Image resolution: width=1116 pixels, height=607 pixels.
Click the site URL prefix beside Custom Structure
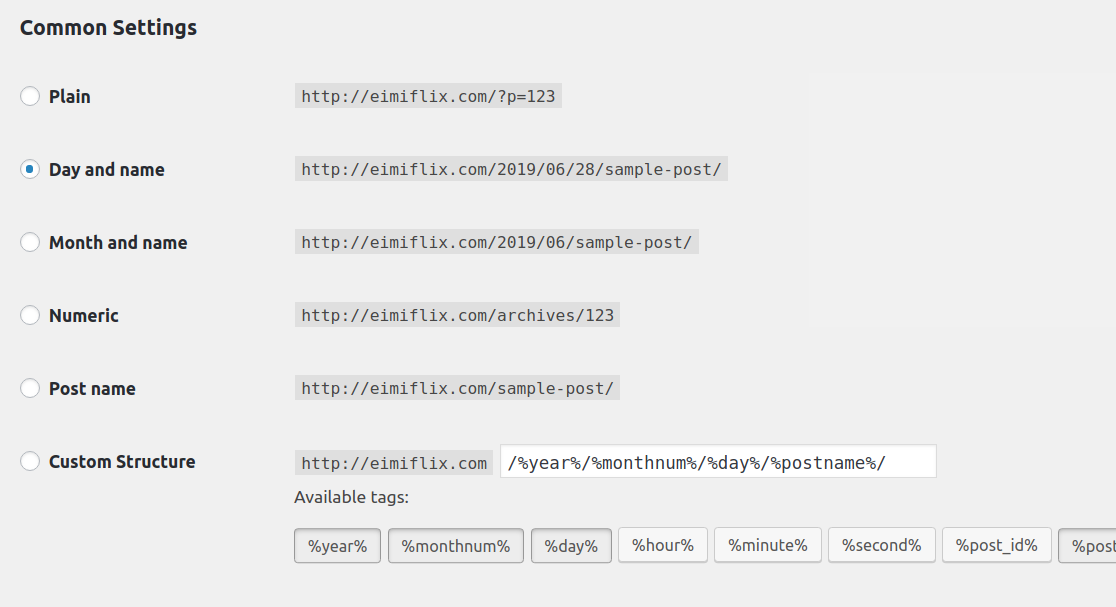coord(393,463)
